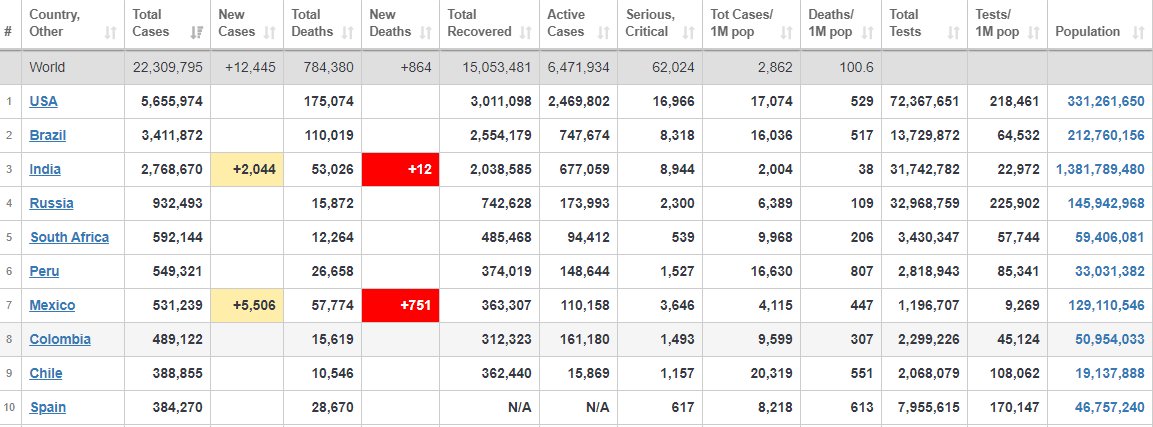The image size is (1153, 427).
Task: Select Peru deaths/1M pop 807
Action: pyautogui.click(x=862, y=271)
